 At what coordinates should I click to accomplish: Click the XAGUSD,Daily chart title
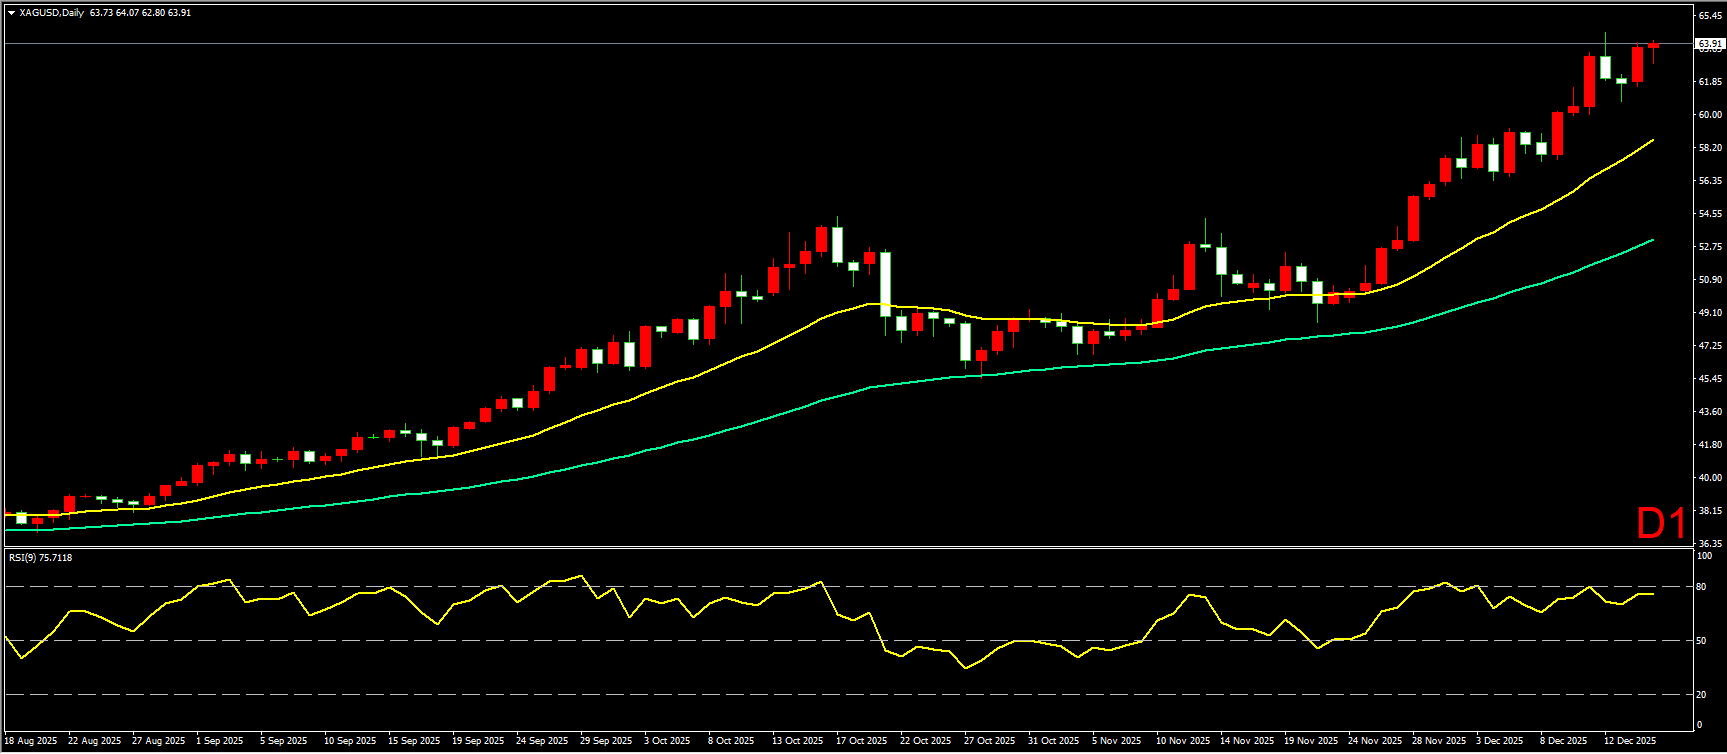pyautogui.click(x=51, y=13)
